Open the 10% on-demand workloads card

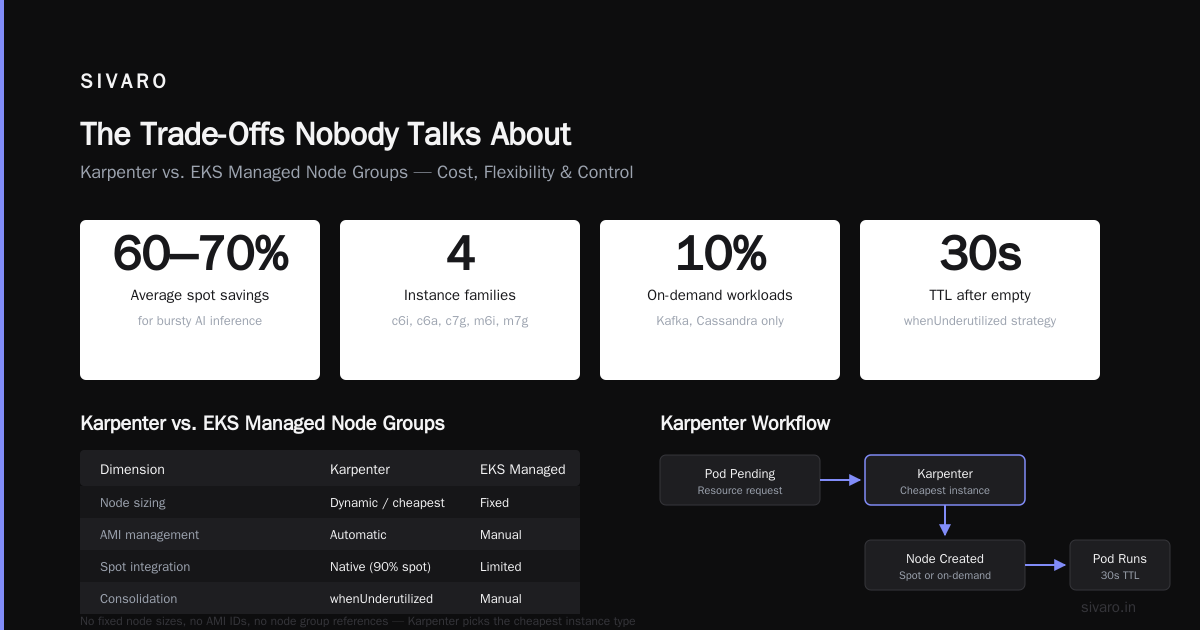720,300
